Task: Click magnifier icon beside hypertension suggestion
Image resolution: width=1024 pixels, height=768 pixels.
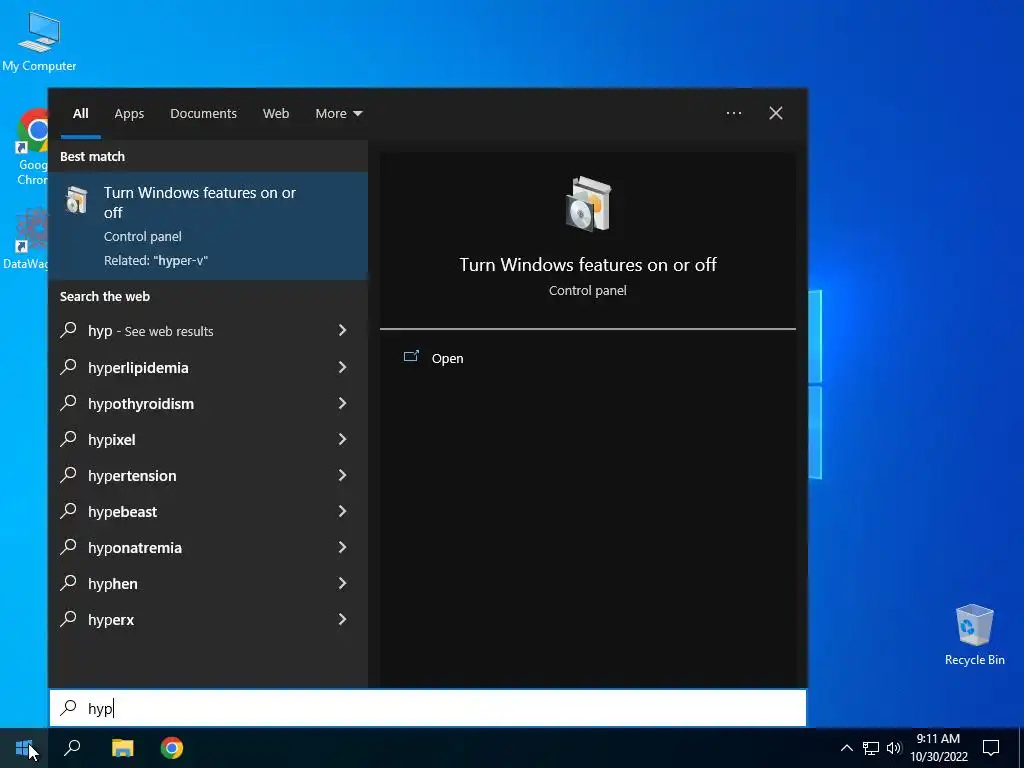Action: pos(69,474)
